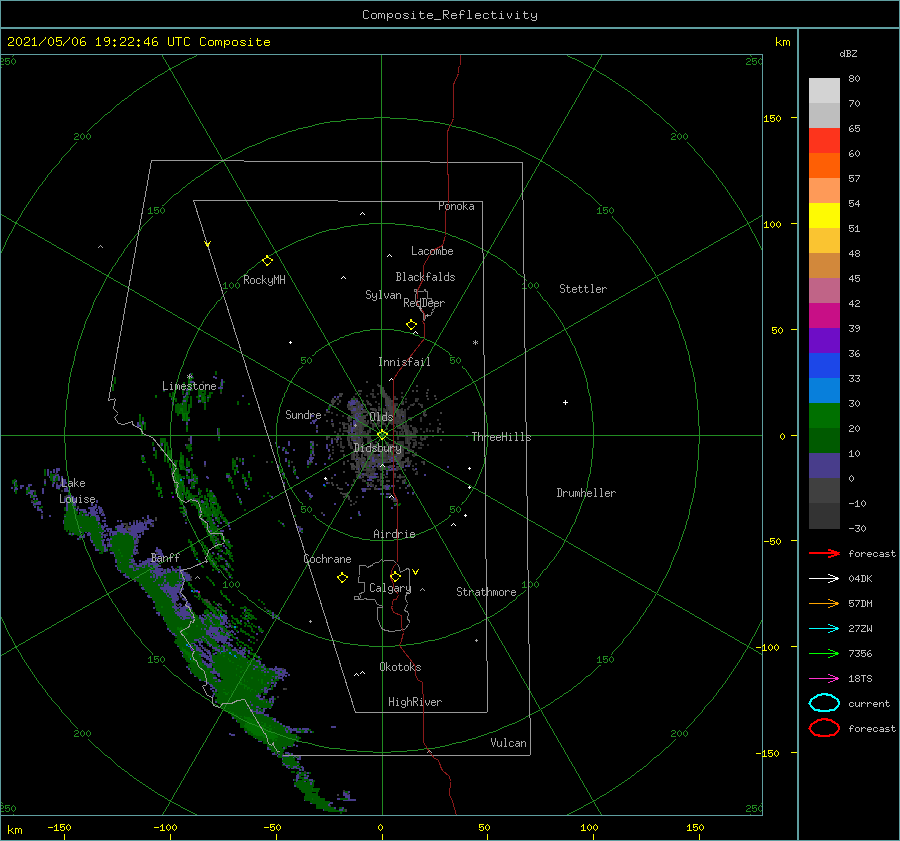
Task: Pick the 80 dBZ light gray swatch
Action: click(x=824, y=90)
